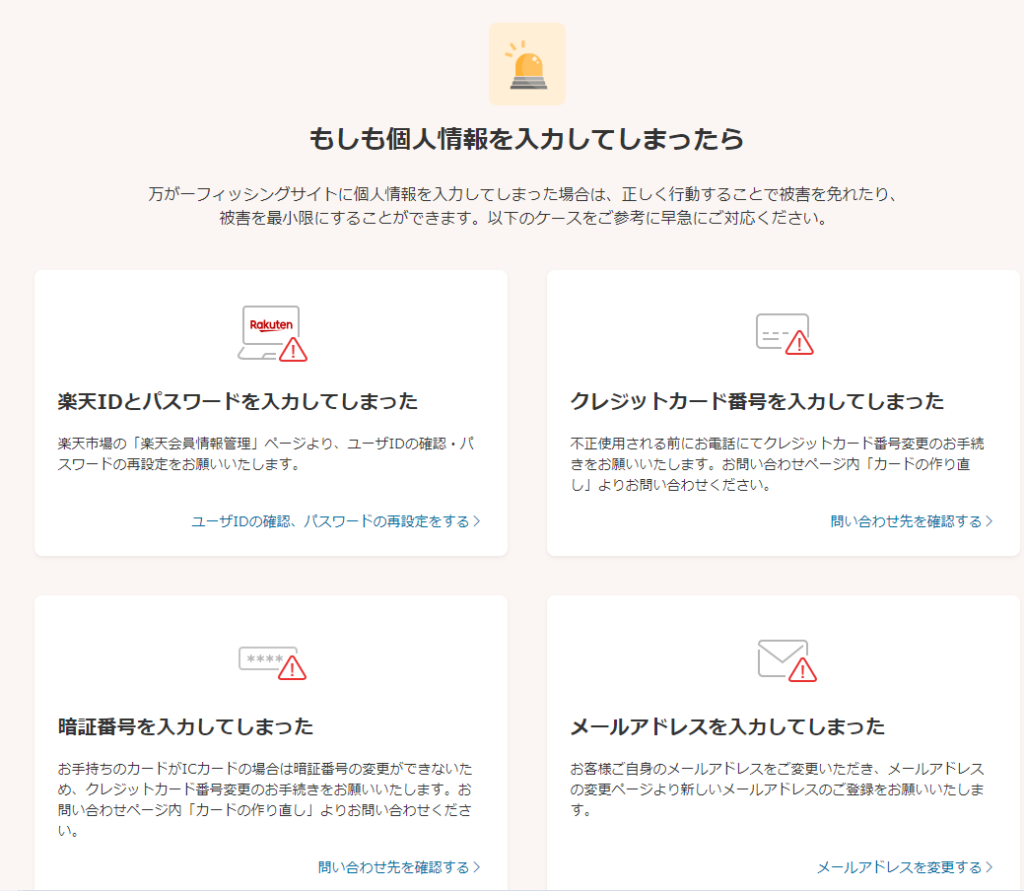Click the Rakuten computer warning icon
Screen dimensions: 1024x891
[x=272, y=333]
